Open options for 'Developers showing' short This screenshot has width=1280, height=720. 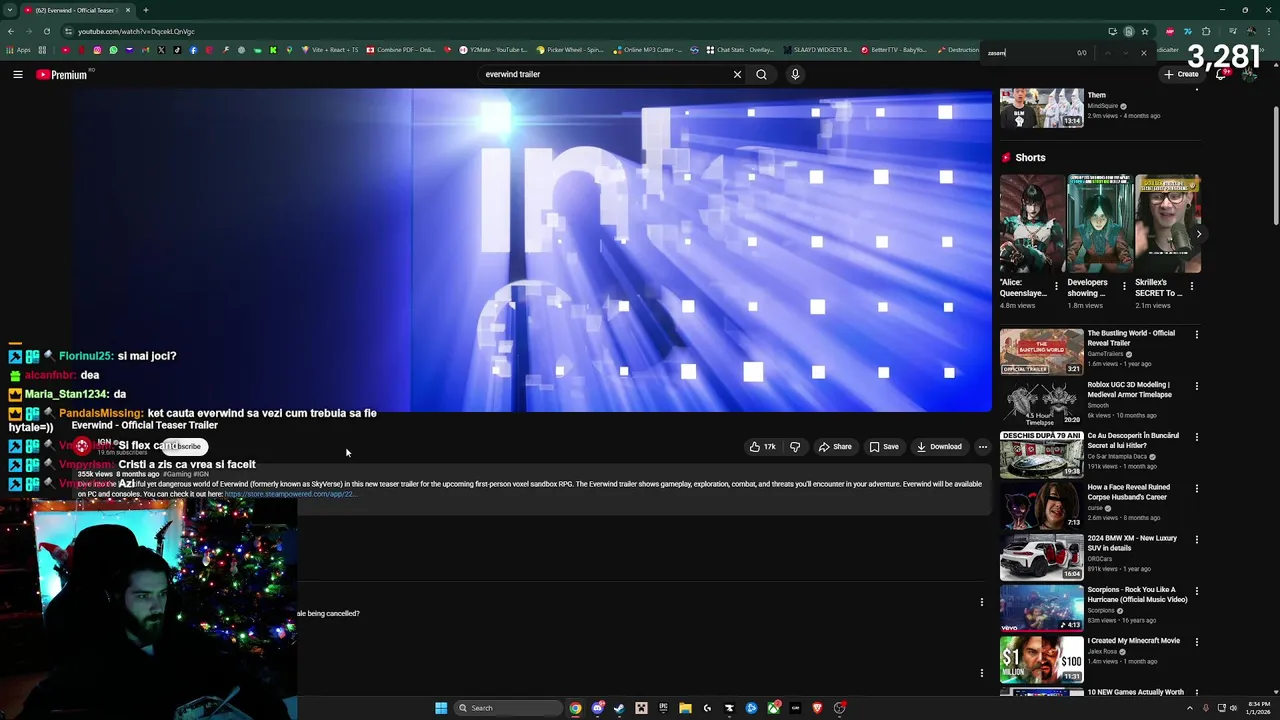[1124, 286]
